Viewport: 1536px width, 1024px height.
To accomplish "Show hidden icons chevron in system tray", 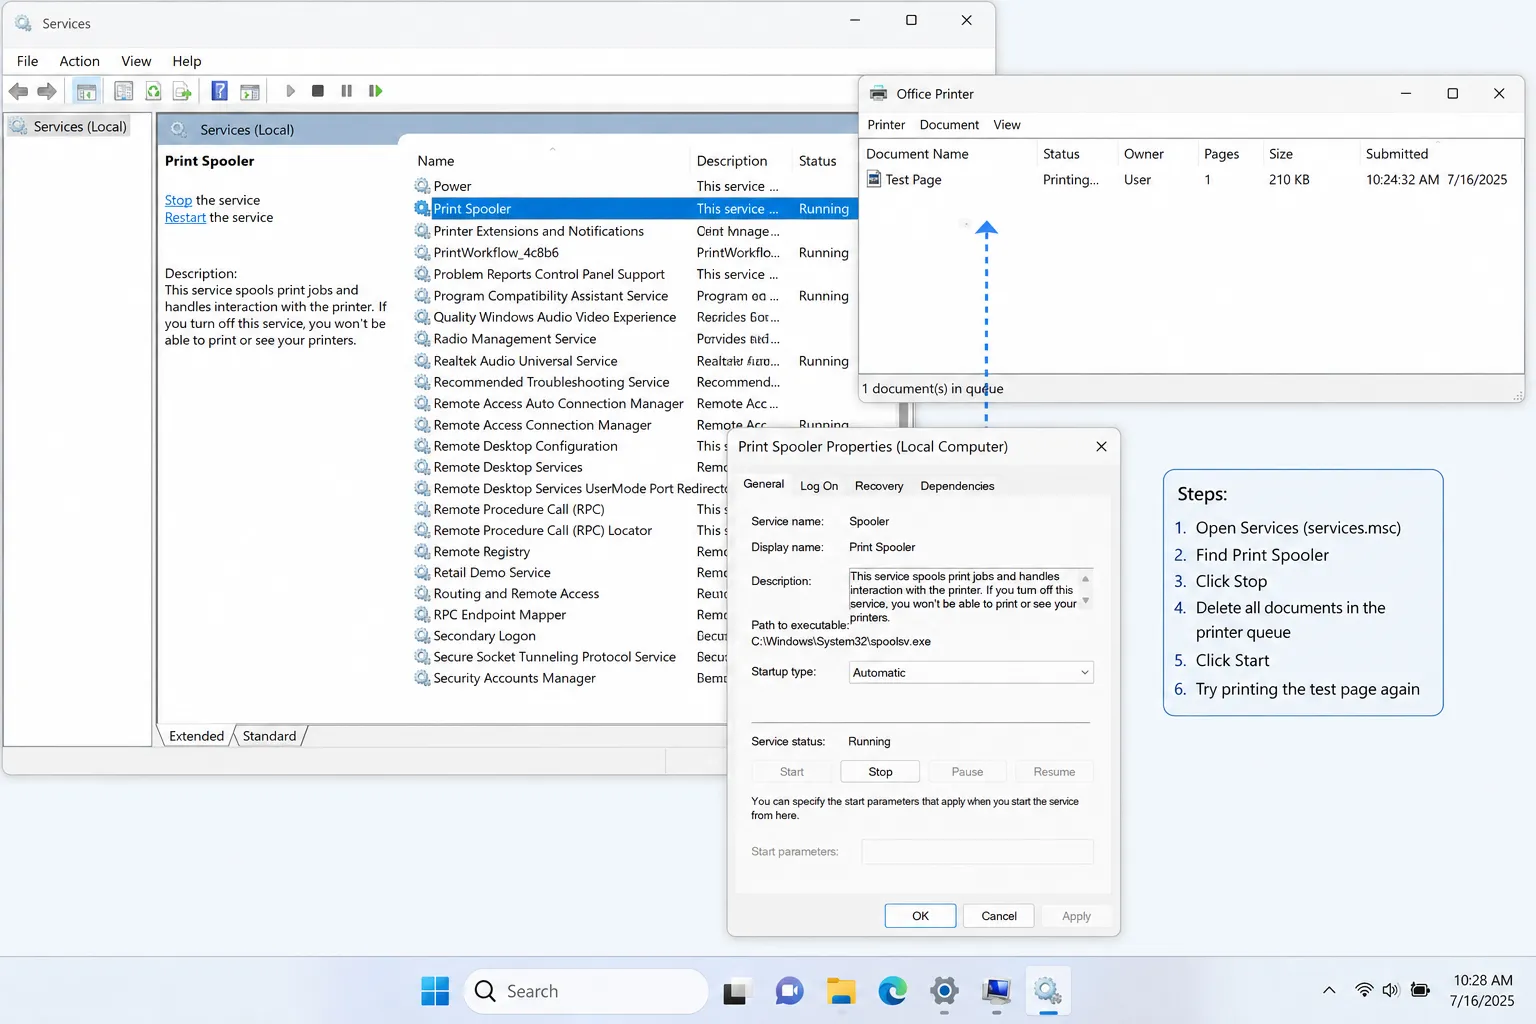I will pyautogui.click(x=1329, y=990).
